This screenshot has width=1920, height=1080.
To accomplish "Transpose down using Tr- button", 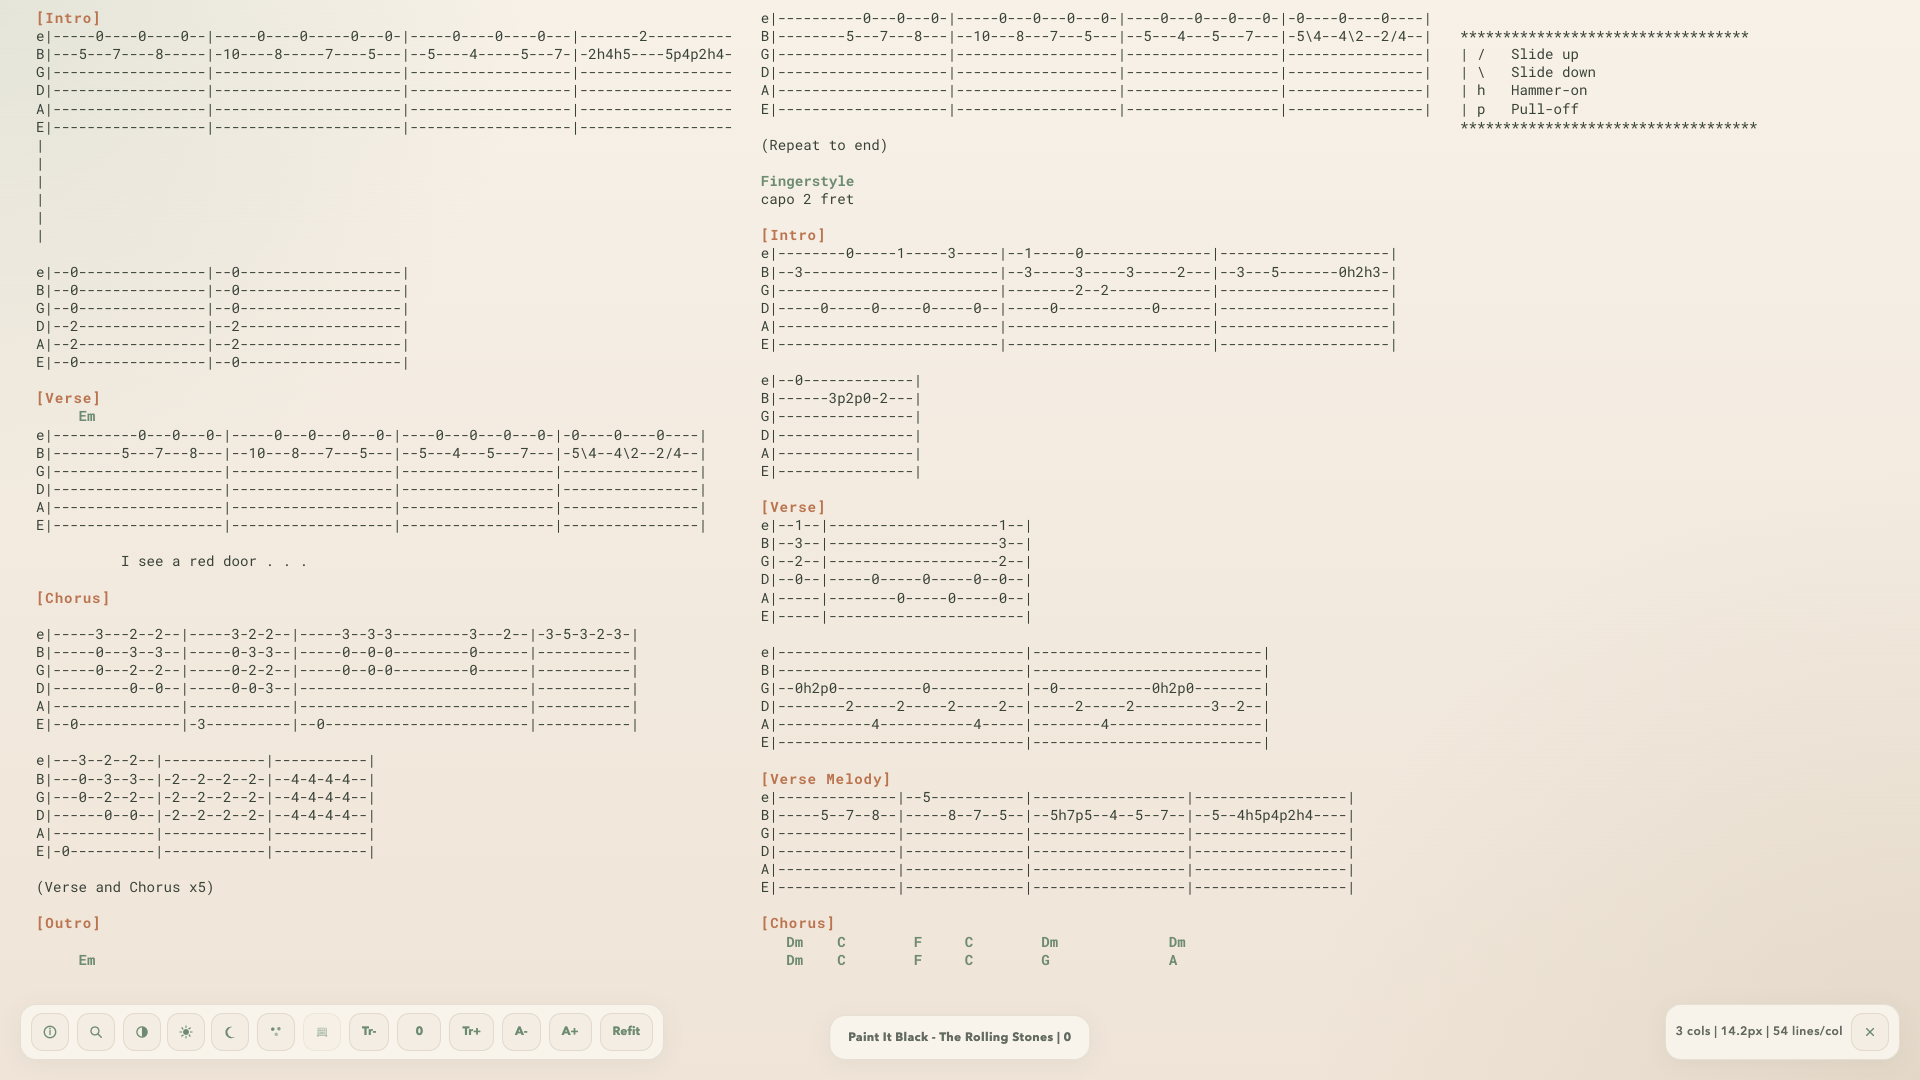I will pyautogui.click(x=368, y=1031).
